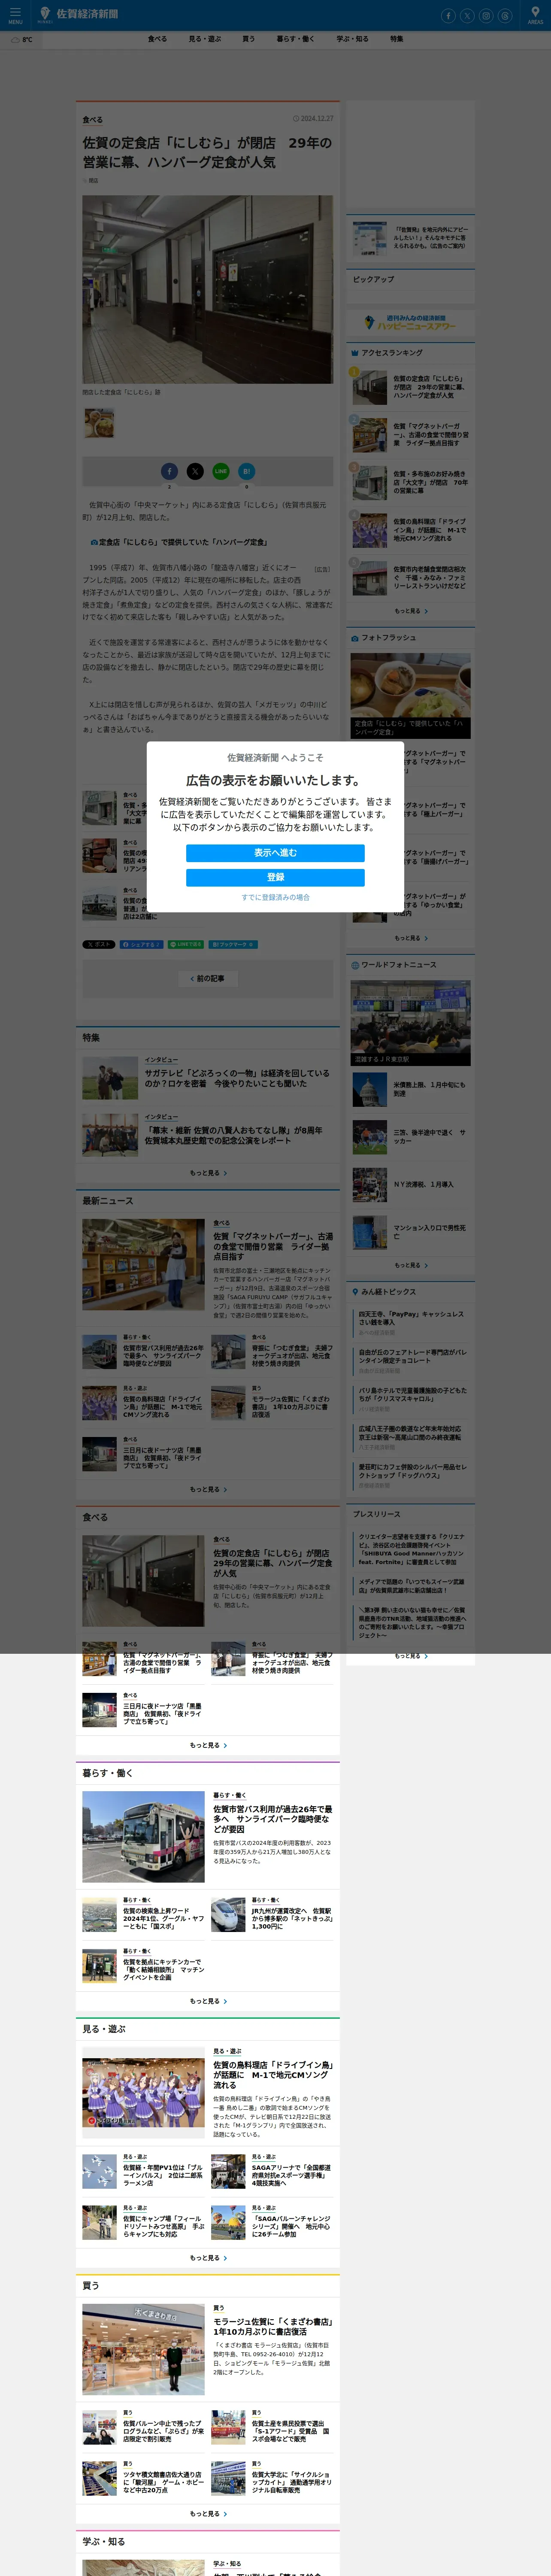Image resolution: width=551 pixels, height=2576 pixels.
Task: Open the 四天王寺、「PayPay」キャッシュレスさい銭 link
Action: [412, 1318]
